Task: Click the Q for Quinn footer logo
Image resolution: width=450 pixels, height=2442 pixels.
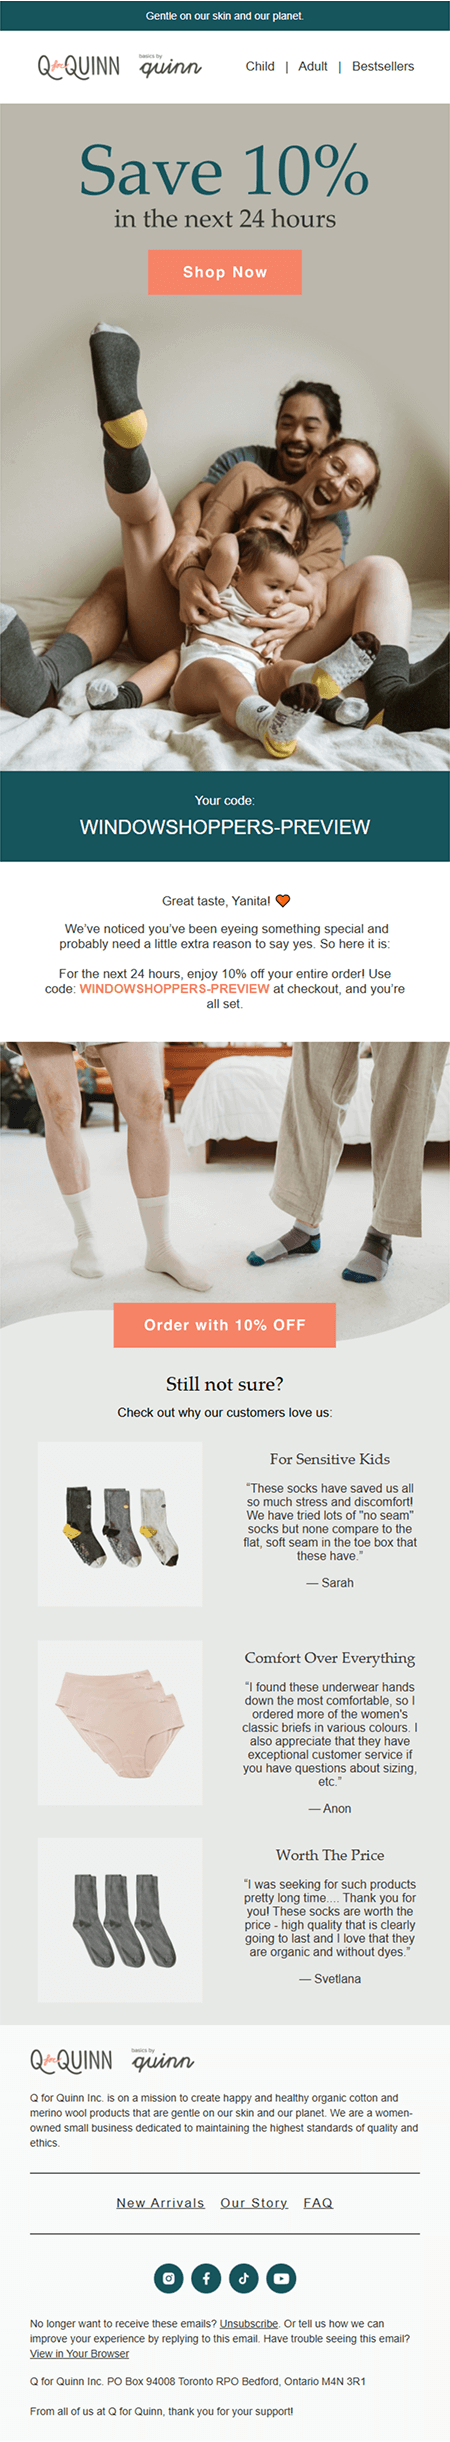Action: tap(71, 2059)
